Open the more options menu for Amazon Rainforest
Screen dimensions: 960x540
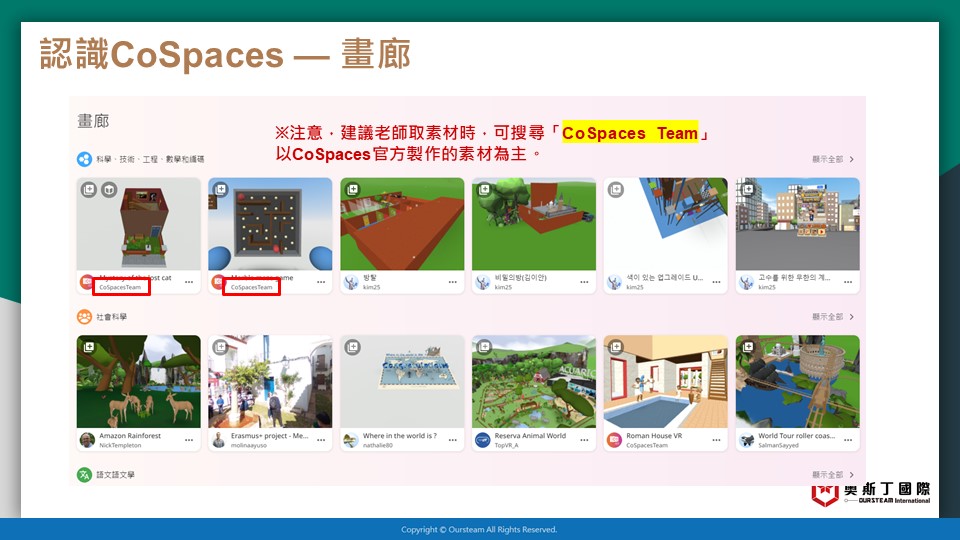click(189, 440)
